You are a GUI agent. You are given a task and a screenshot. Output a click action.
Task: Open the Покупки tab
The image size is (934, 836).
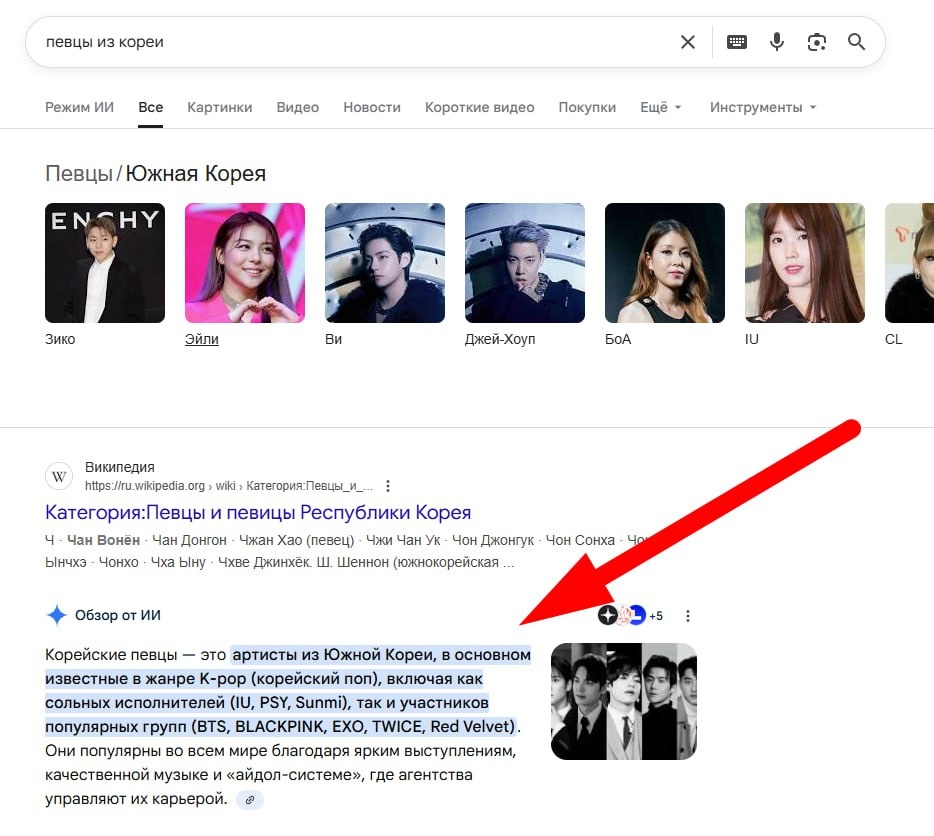click(x=587, y=107)
